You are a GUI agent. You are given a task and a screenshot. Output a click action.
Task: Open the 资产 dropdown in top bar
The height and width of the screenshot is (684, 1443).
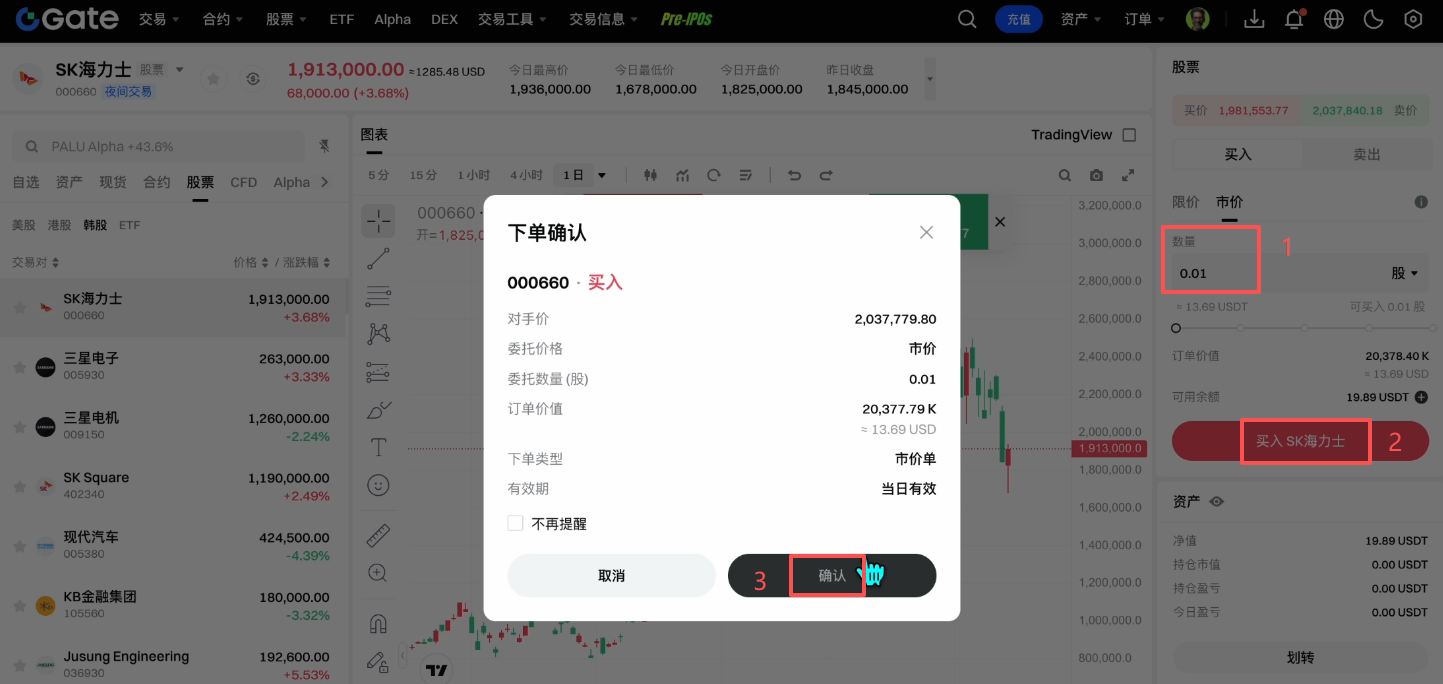[1080, 19]
